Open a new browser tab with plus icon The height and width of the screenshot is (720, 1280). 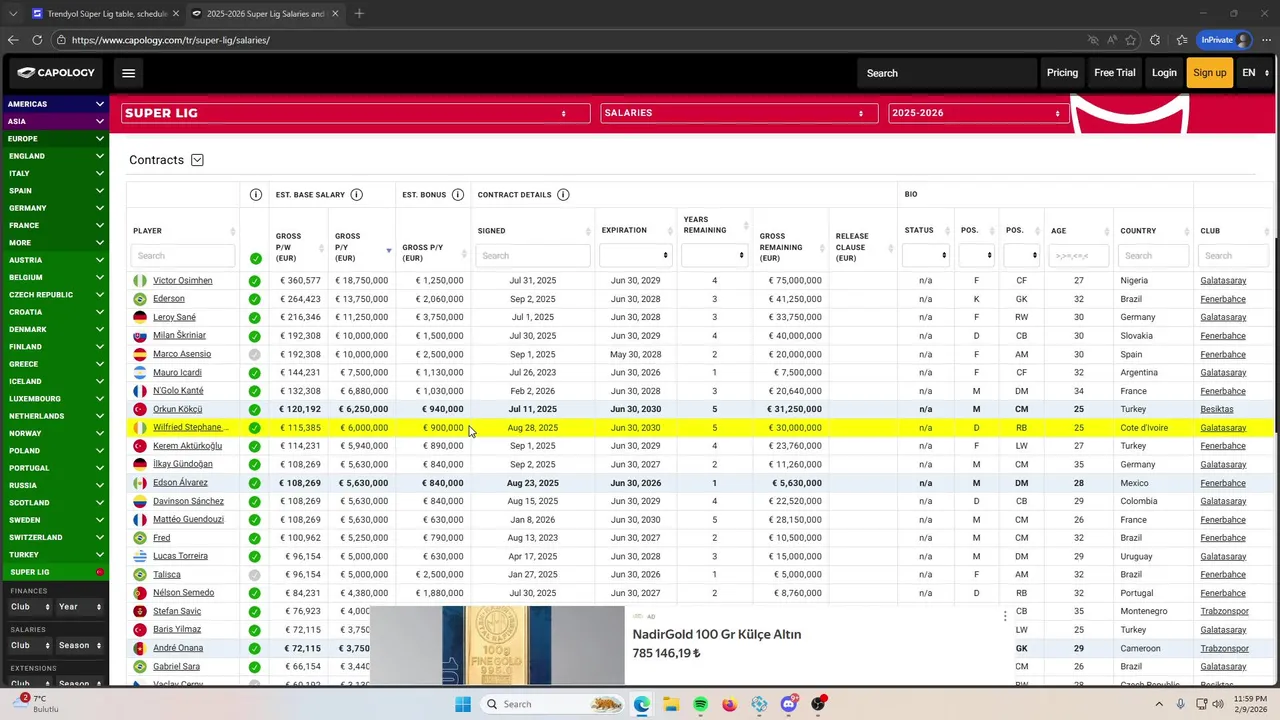pos(359,14)
